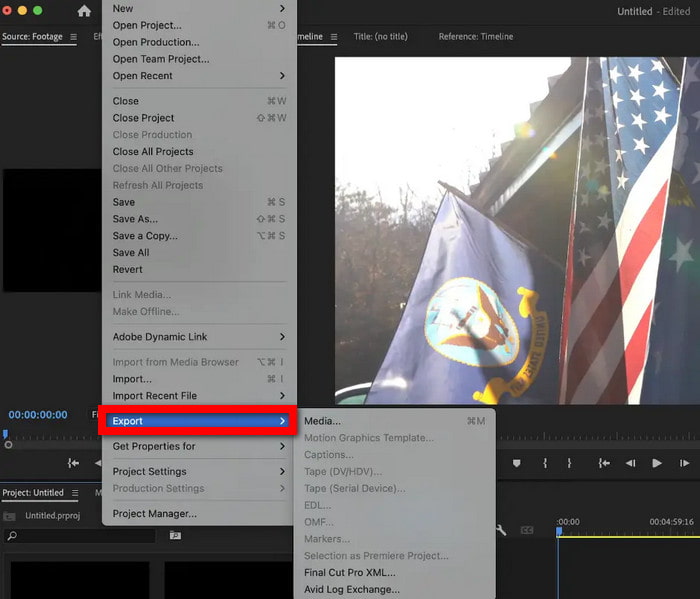
Task: Choose Save a Copy... menu item
Action: [x=199, y=236]
